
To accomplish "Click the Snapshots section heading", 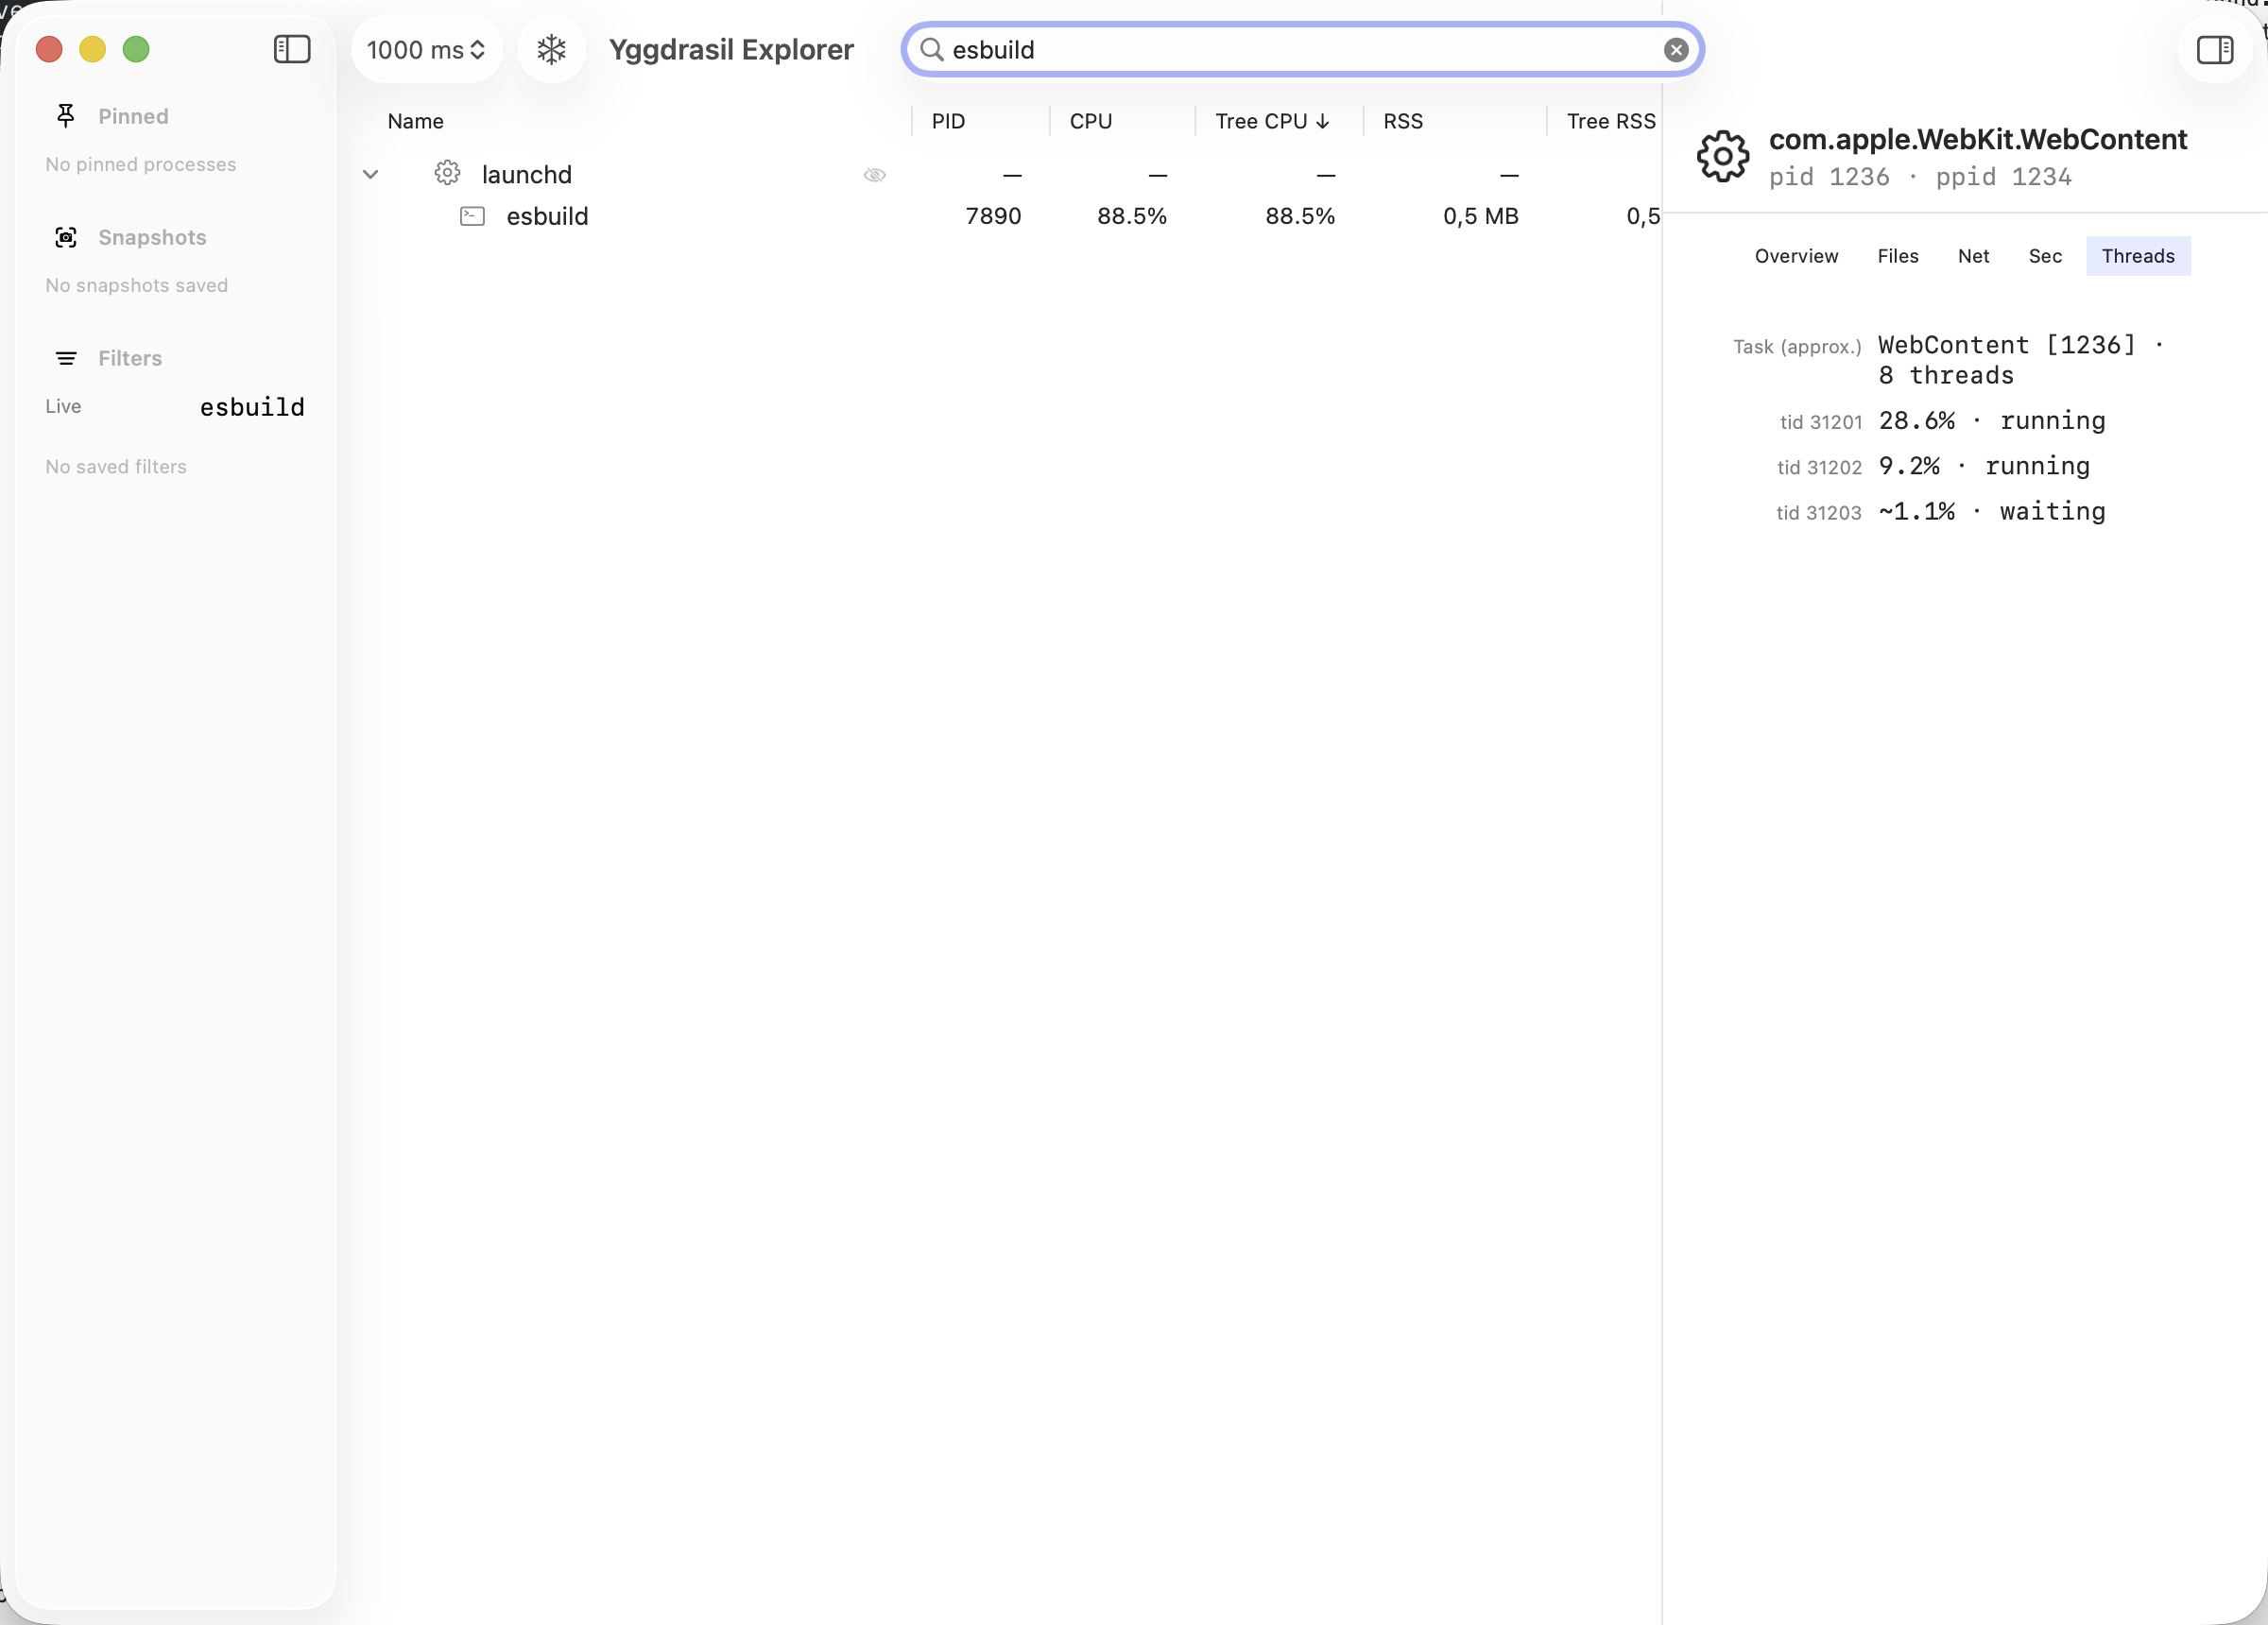I will pyautogui.click(x=152, y=237).
